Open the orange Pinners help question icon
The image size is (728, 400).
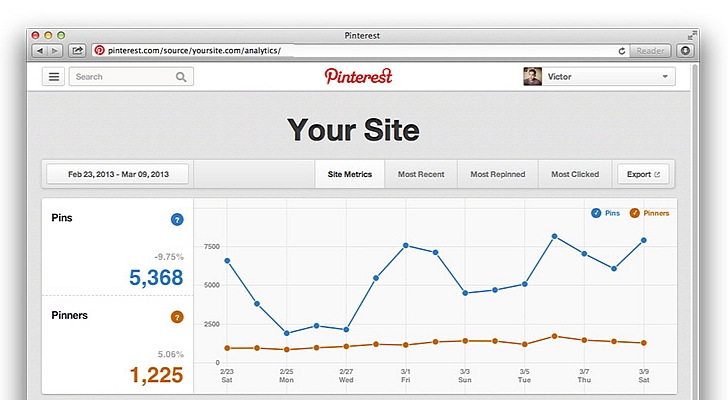click(177, 317)
